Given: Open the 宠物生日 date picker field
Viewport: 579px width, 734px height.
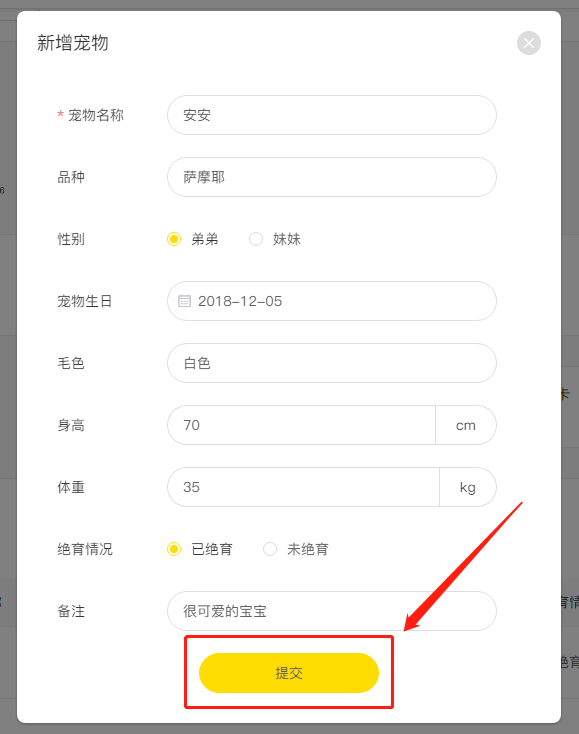Looking at the screenshot, I should [x=332, y=301].
